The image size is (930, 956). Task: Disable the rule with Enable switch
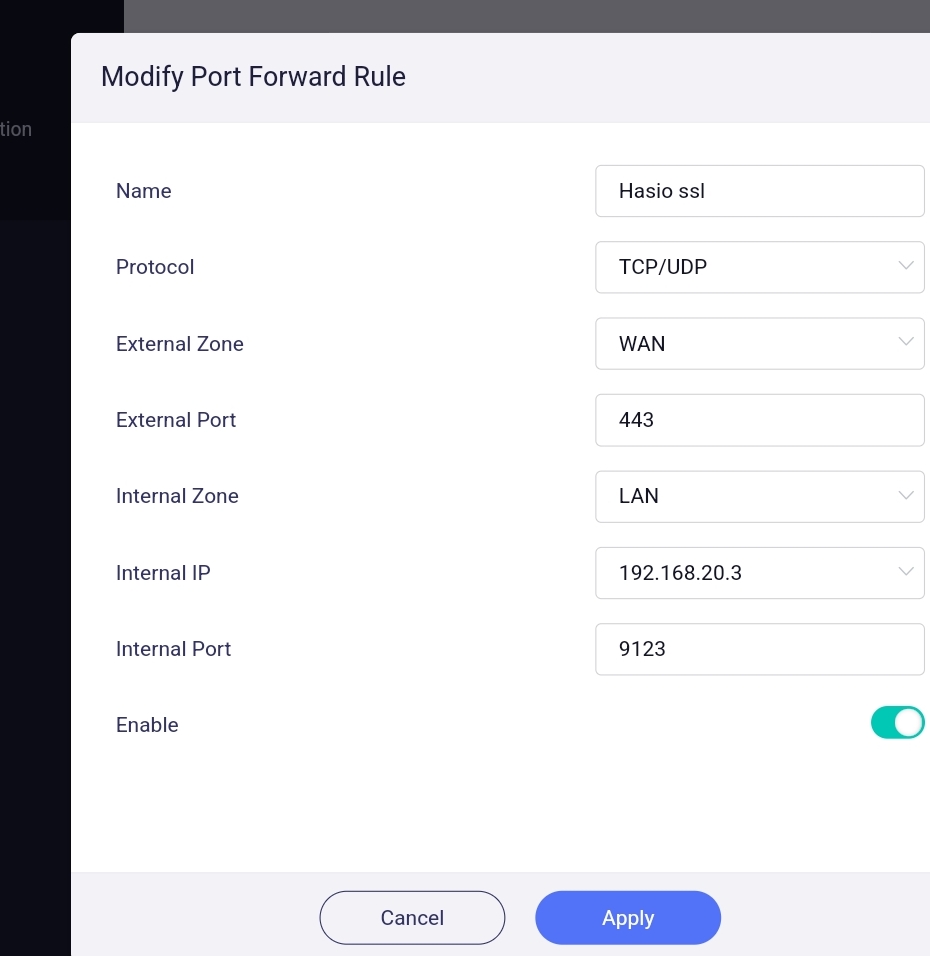(x=897, y=722)
